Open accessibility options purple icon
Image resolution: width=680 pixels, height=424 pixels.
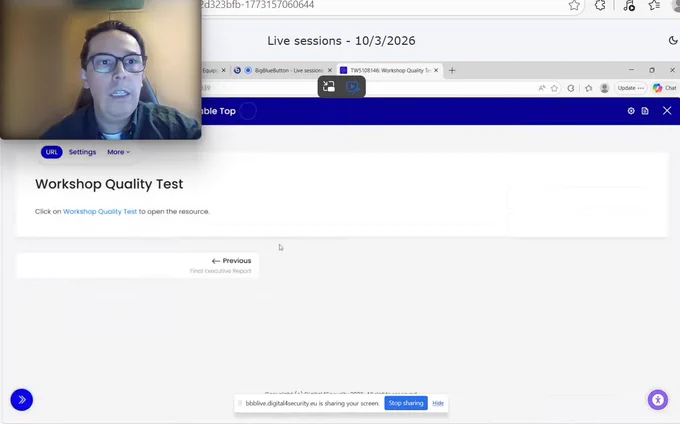658,400
